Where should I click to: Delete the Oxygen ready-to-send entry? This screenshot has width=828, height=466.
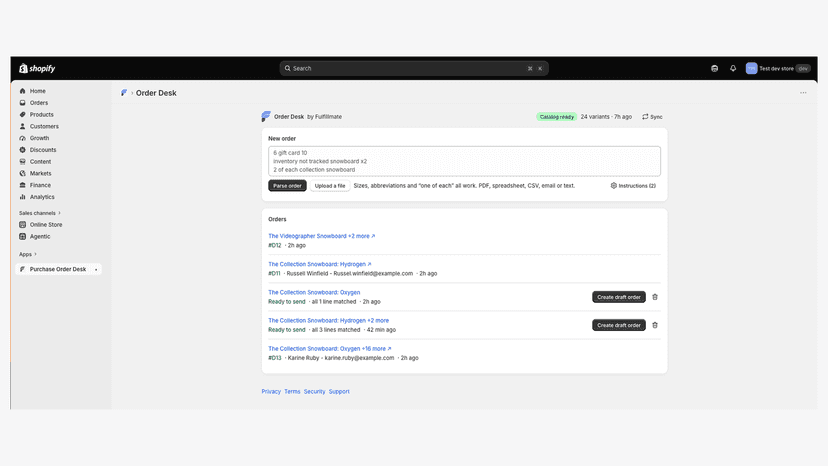point(655,297)
